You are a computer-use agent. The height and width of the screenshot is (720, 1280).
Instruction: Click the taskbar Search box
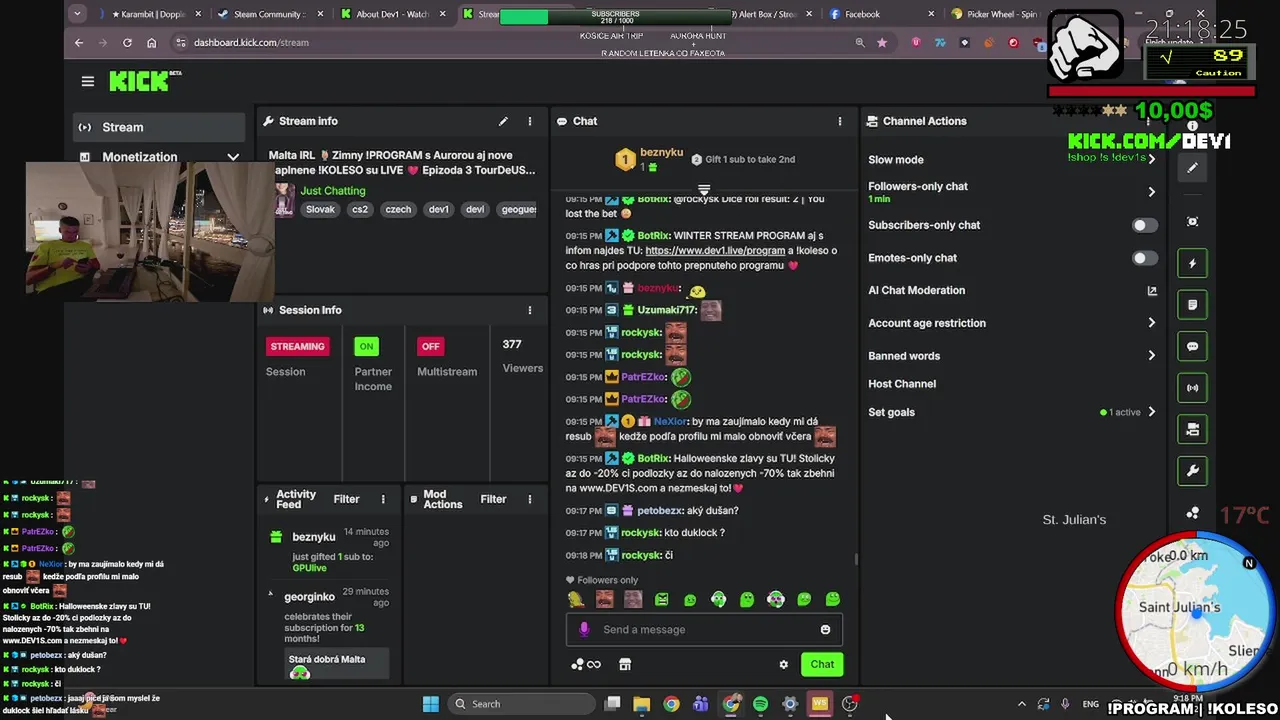pyautogui.click(x=520, y=704)
